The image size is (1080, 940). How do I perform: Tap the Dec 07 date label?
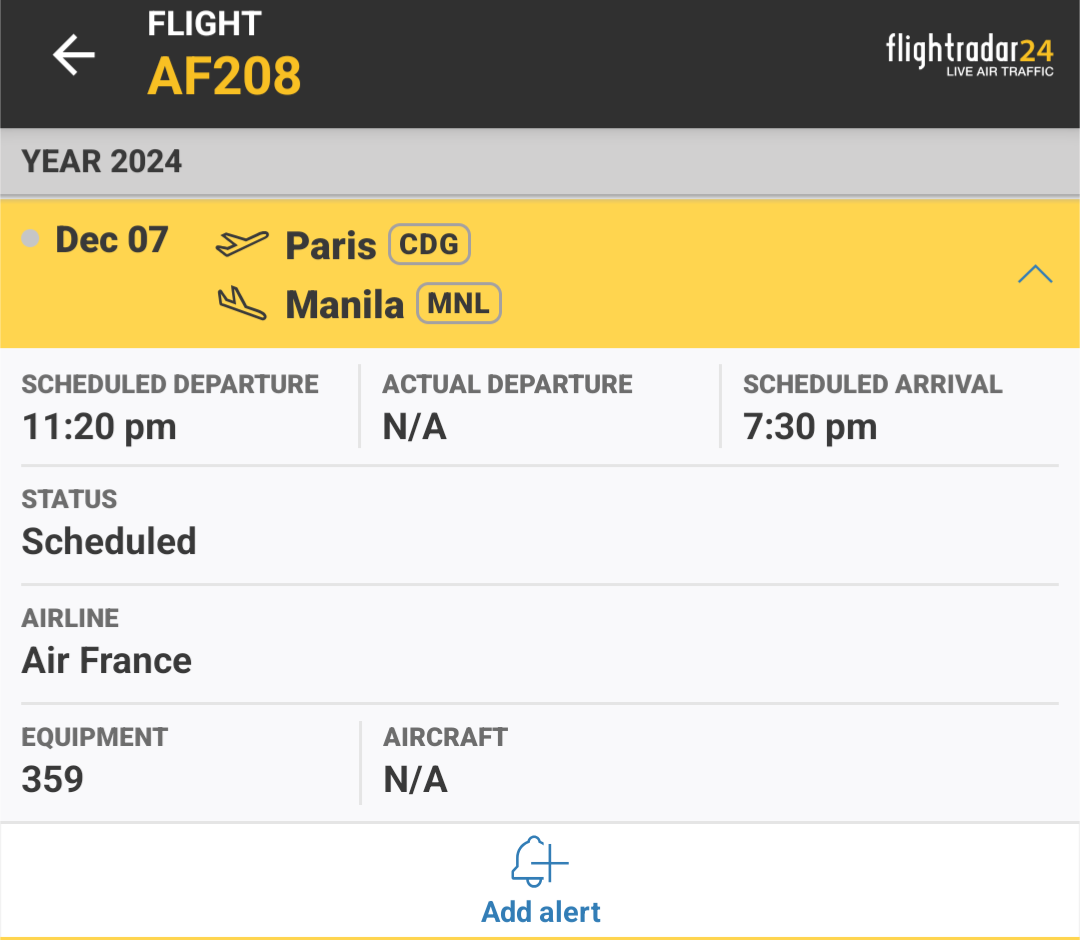coord(112,240)
